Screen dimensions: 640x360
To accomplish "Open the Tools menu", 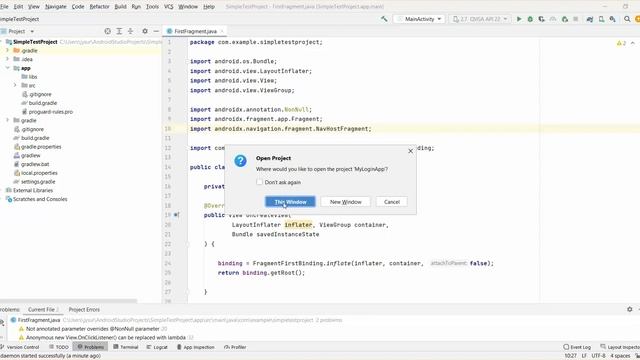I will (152, 7).
